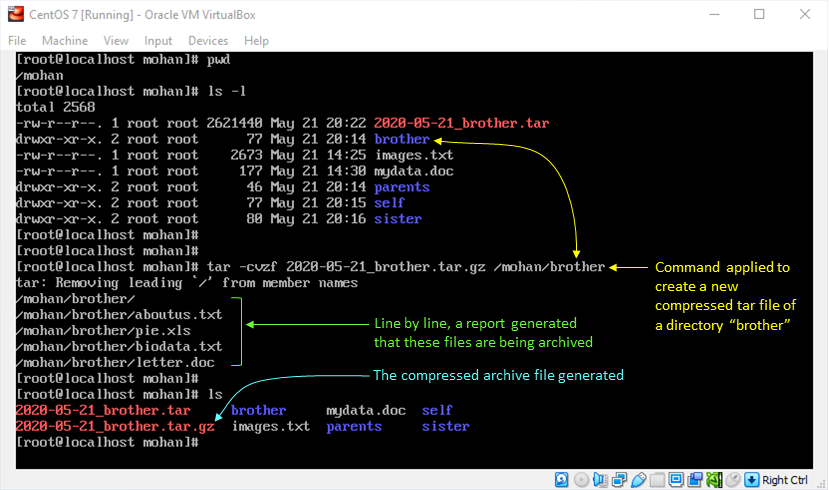
Task: Click the window resize grip at bottom corner
Action: pos(822,484)
